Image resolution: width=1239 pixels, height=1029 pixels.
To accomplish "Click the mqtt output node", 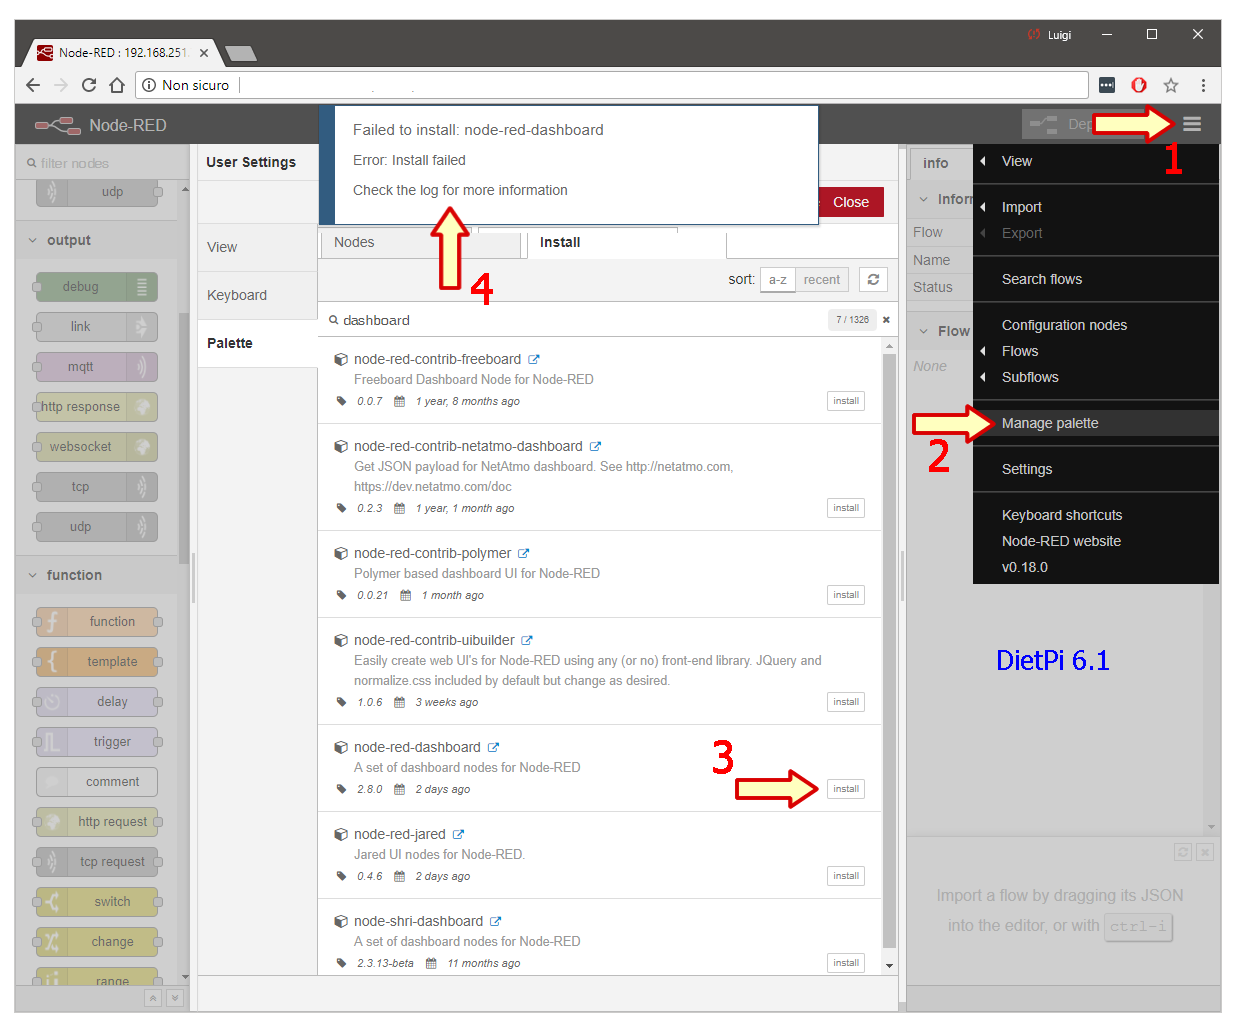I will click(x=97, y=367).
